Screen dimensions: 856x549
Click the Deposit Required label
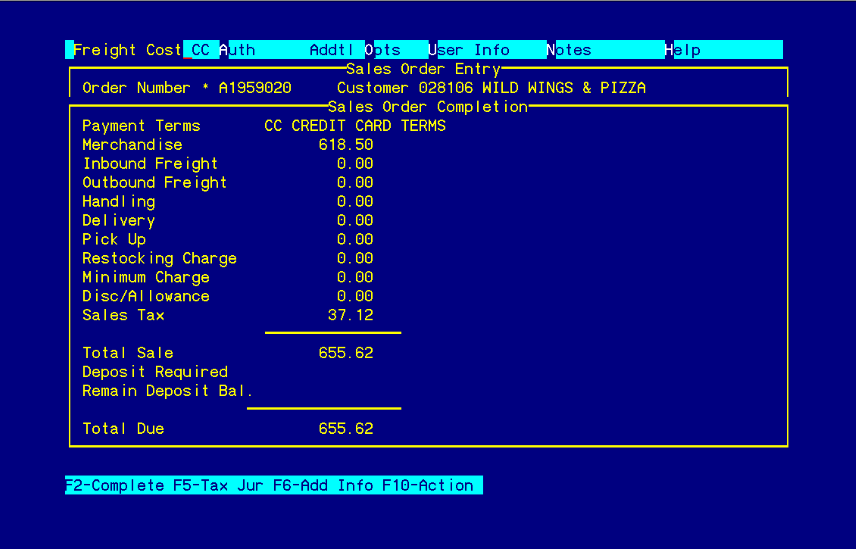click(155, 372)
